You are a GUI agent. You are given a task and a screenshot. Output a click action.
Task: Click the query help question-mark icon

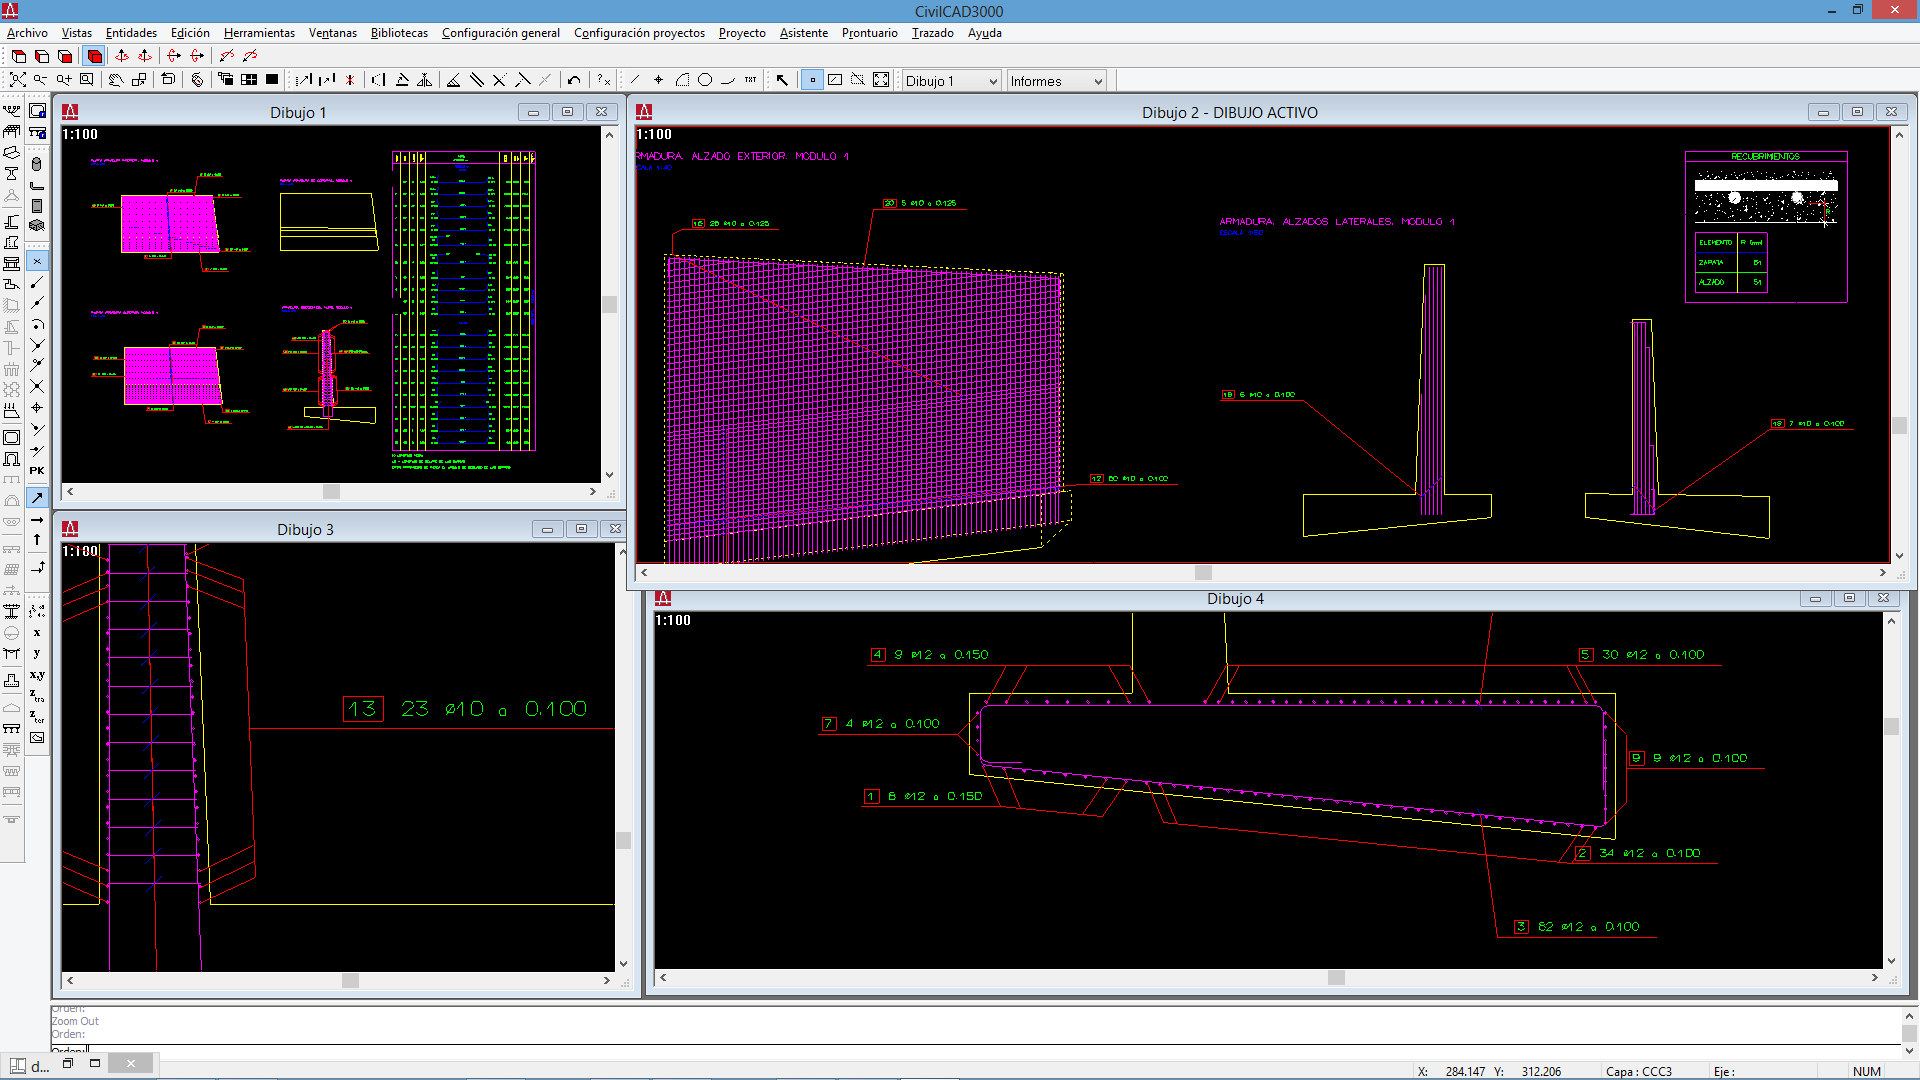(603, 80)
